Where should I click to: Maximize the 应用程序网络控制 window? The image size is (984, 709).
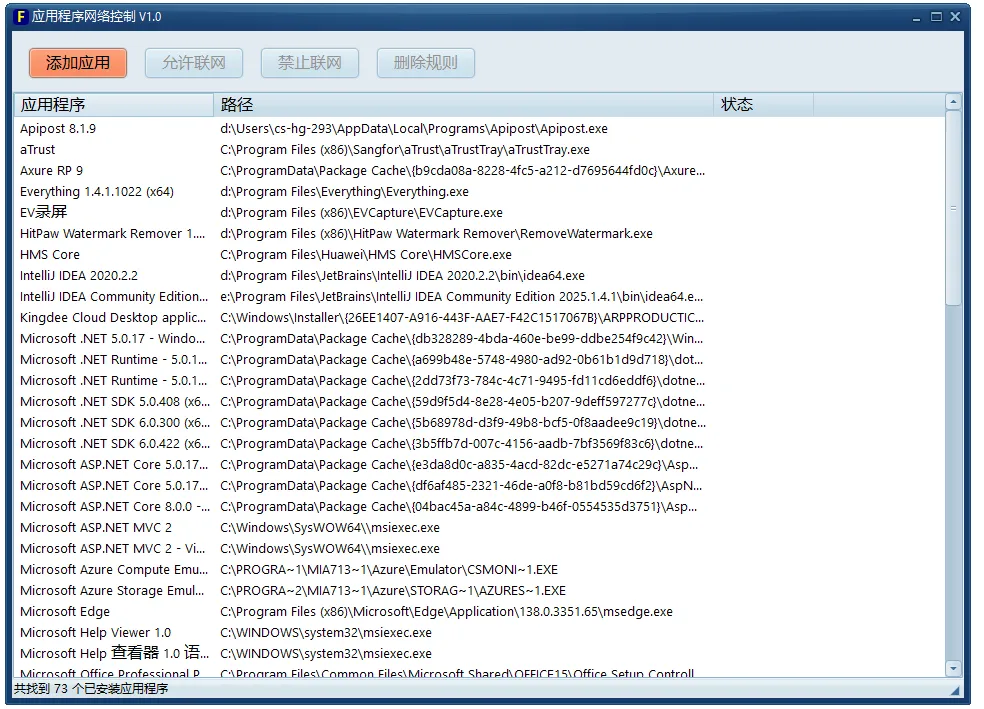(936, 17)
